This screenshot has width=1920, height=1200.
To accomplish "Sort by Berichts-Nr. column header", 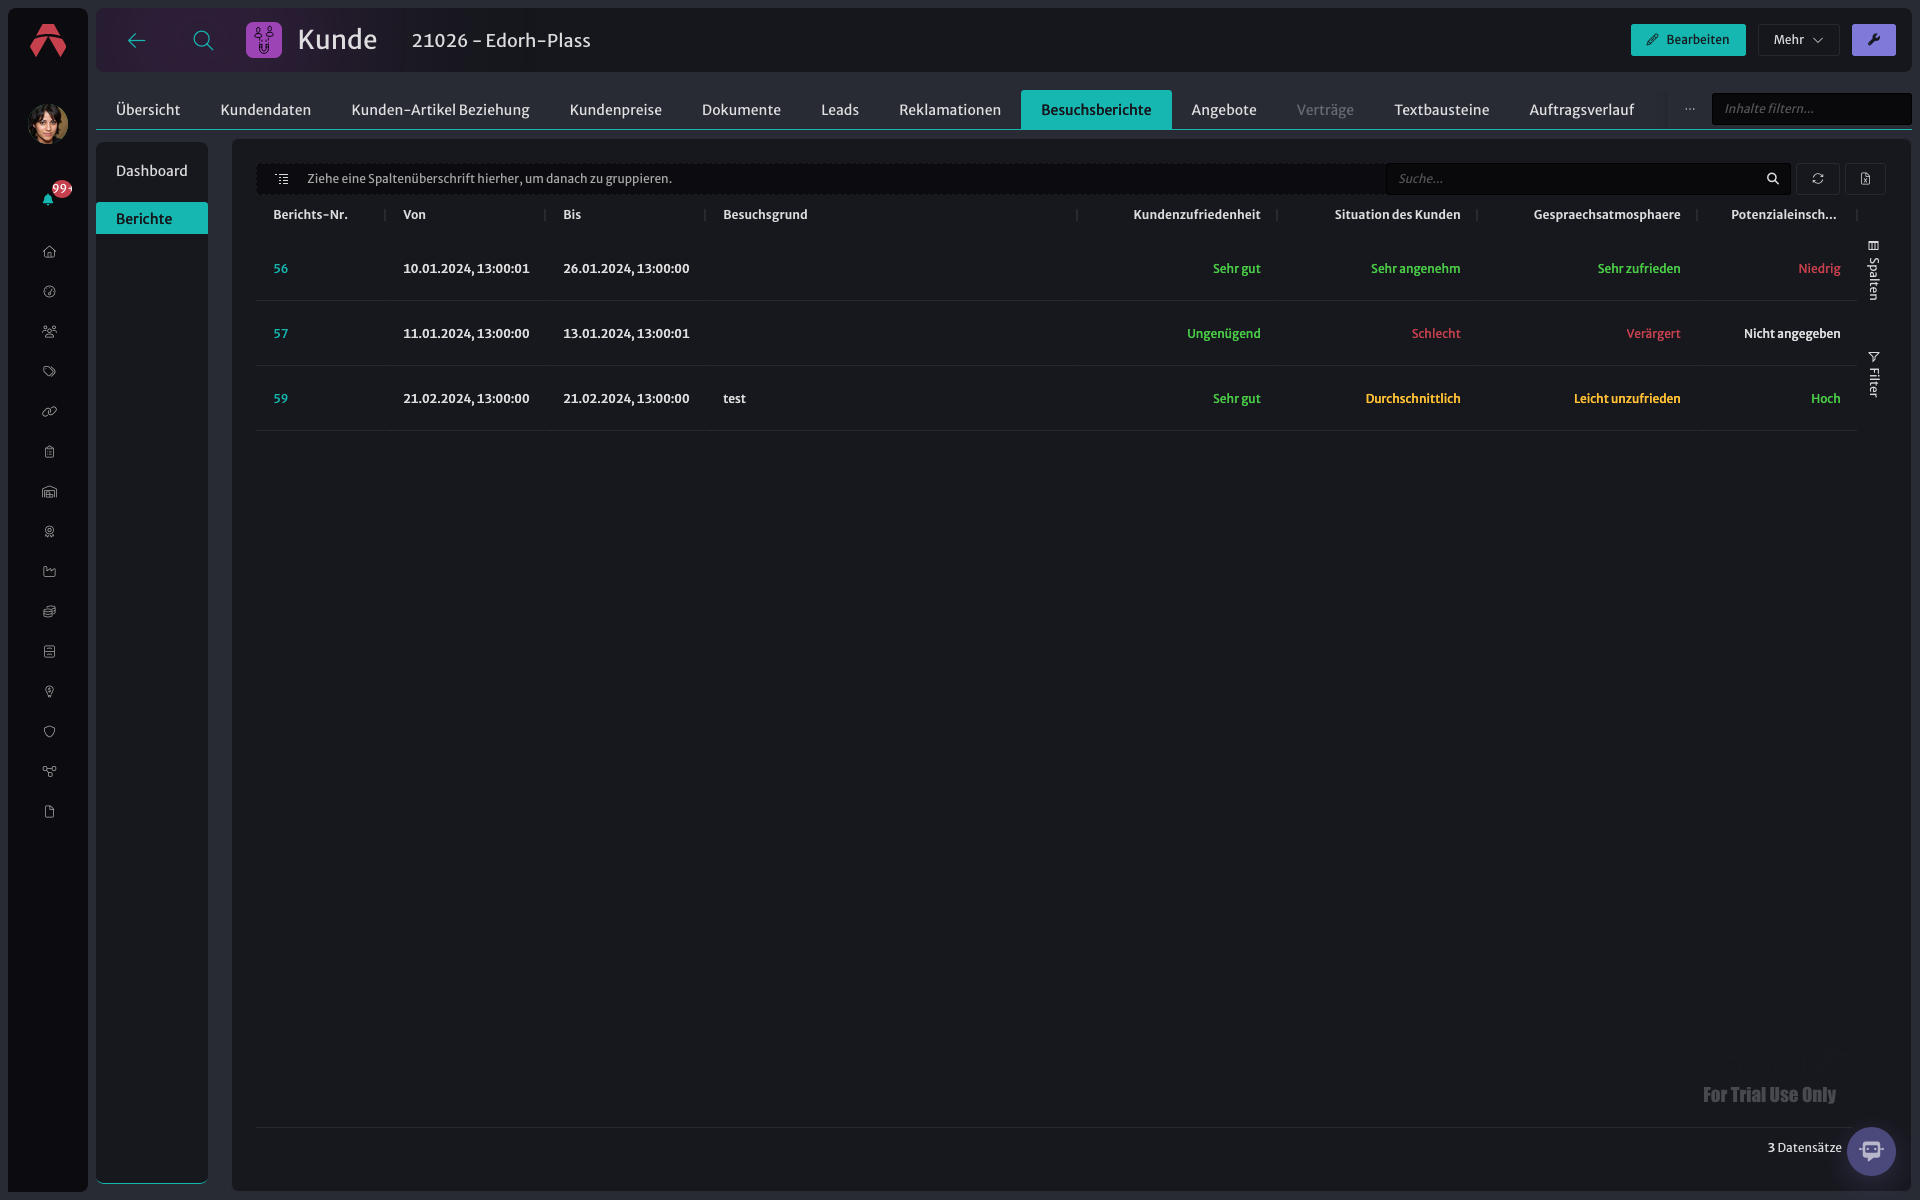I will 311,215.
